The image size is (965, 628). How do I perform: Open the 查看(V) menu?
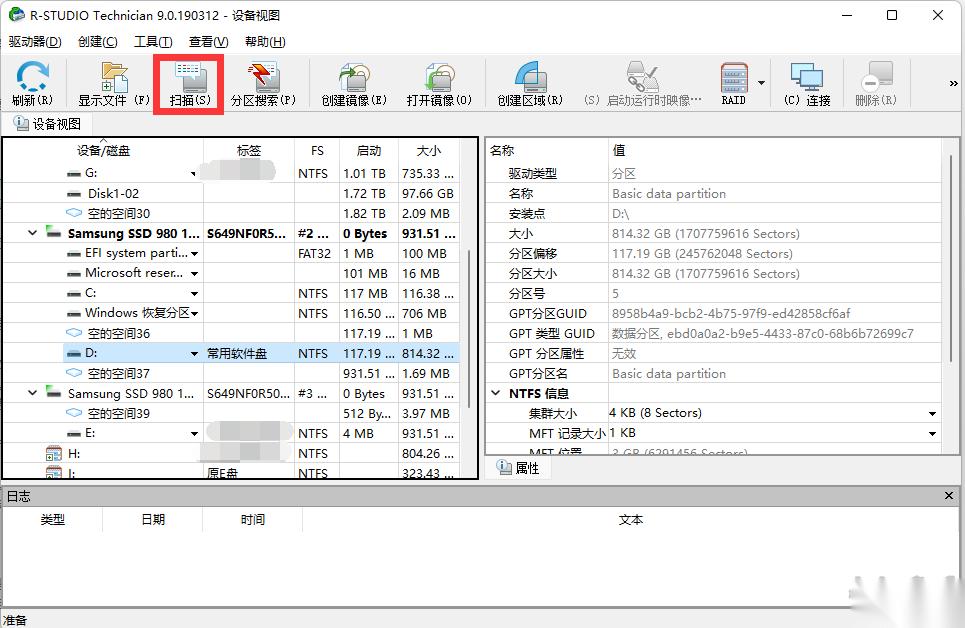coord(209,42)
